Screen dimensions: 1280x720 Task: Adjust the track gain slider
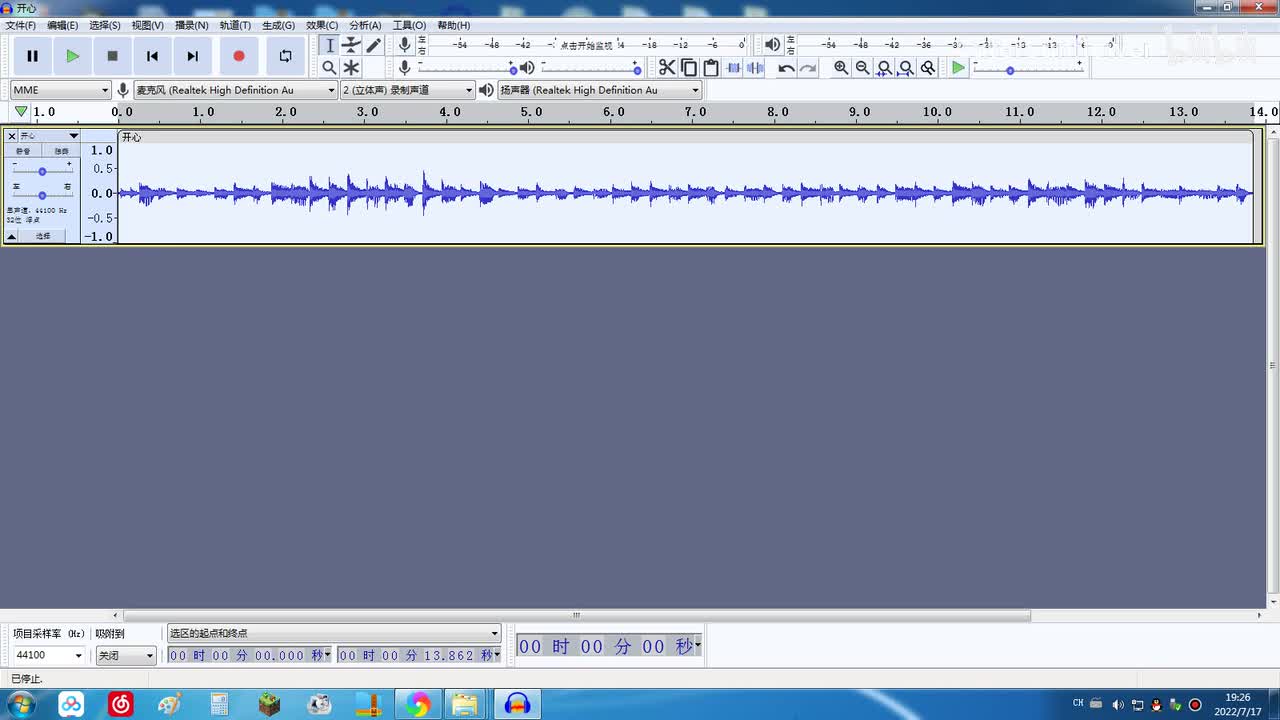pyautogui.click(x=42, y=170)
